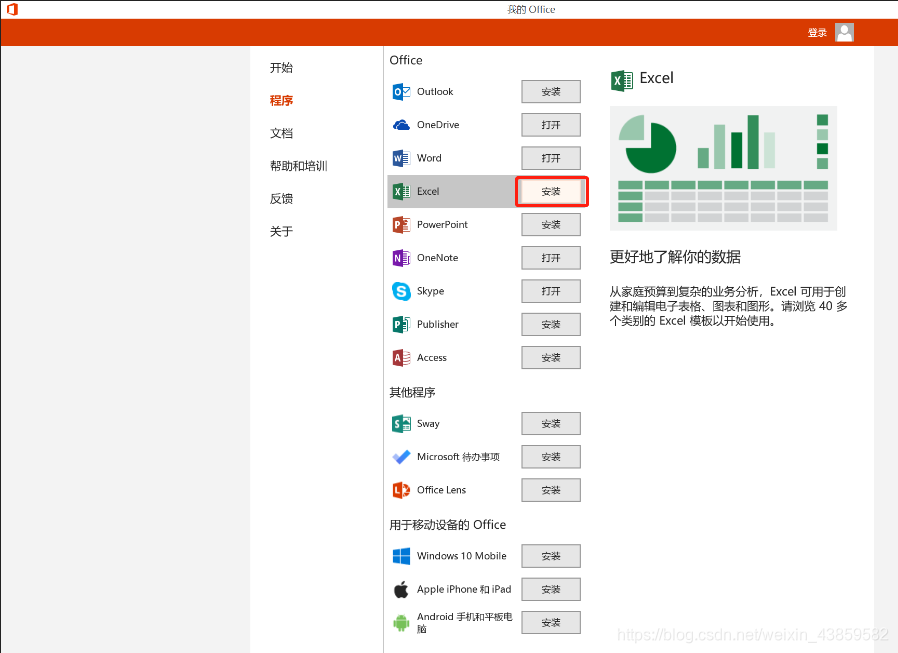Image resolution: width=898 pixels, height=653 pixels.
Task: Select the 程序 sidebar item
Action: pos(281,100)
